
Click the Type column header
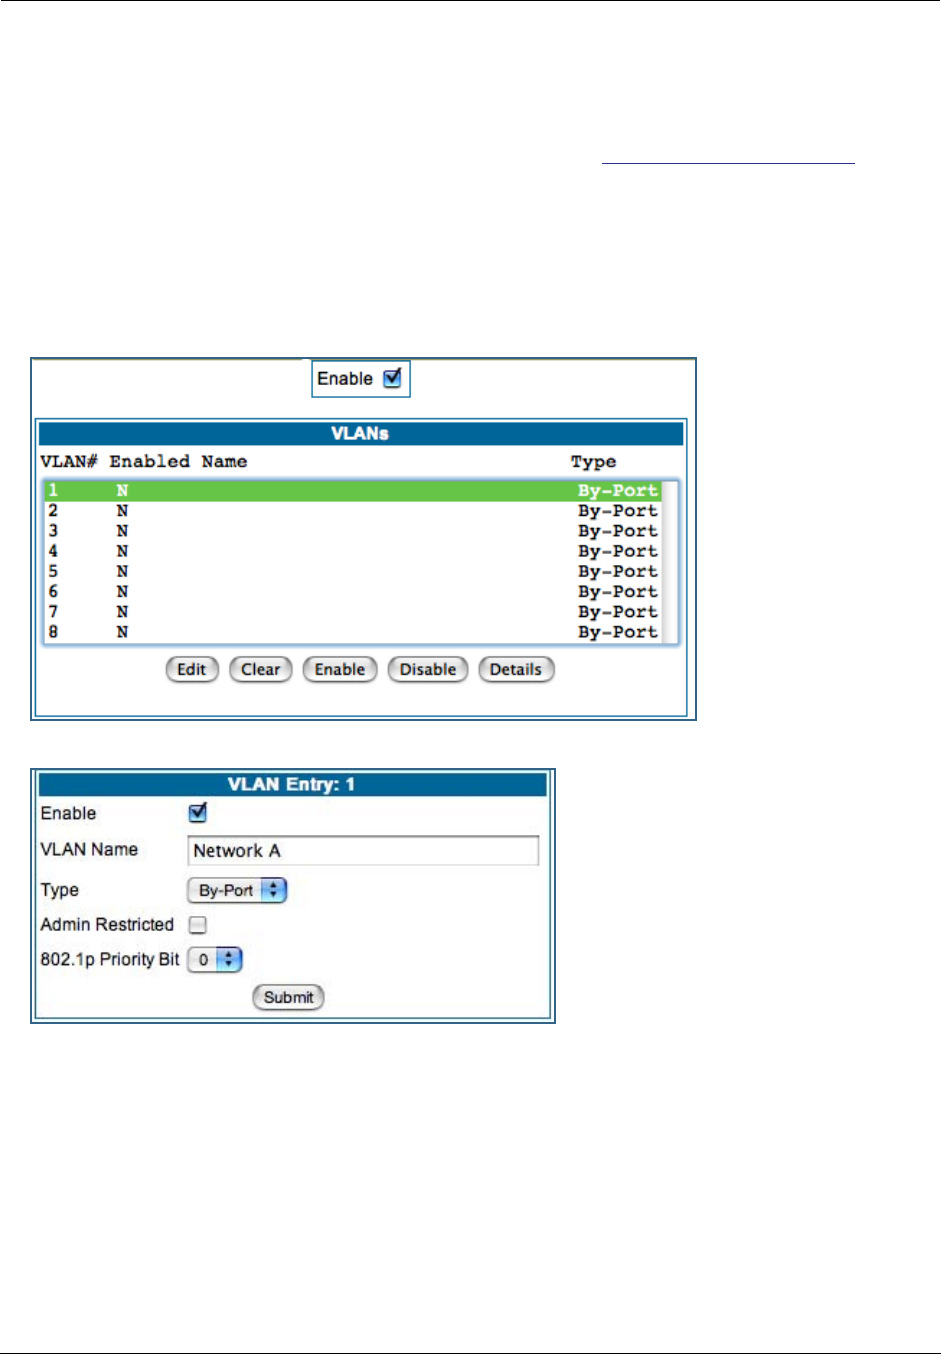pyautogui.click(x=593, y=461)
